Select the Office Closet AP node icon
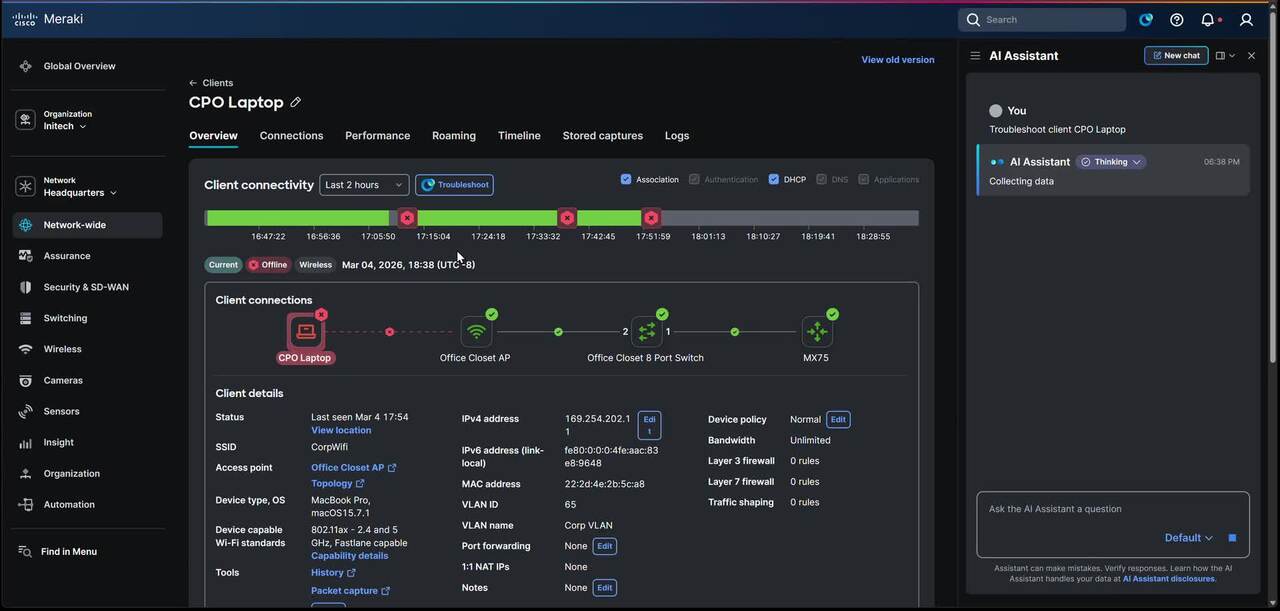Screen dimensions: 1280x611 pos(476,332)
